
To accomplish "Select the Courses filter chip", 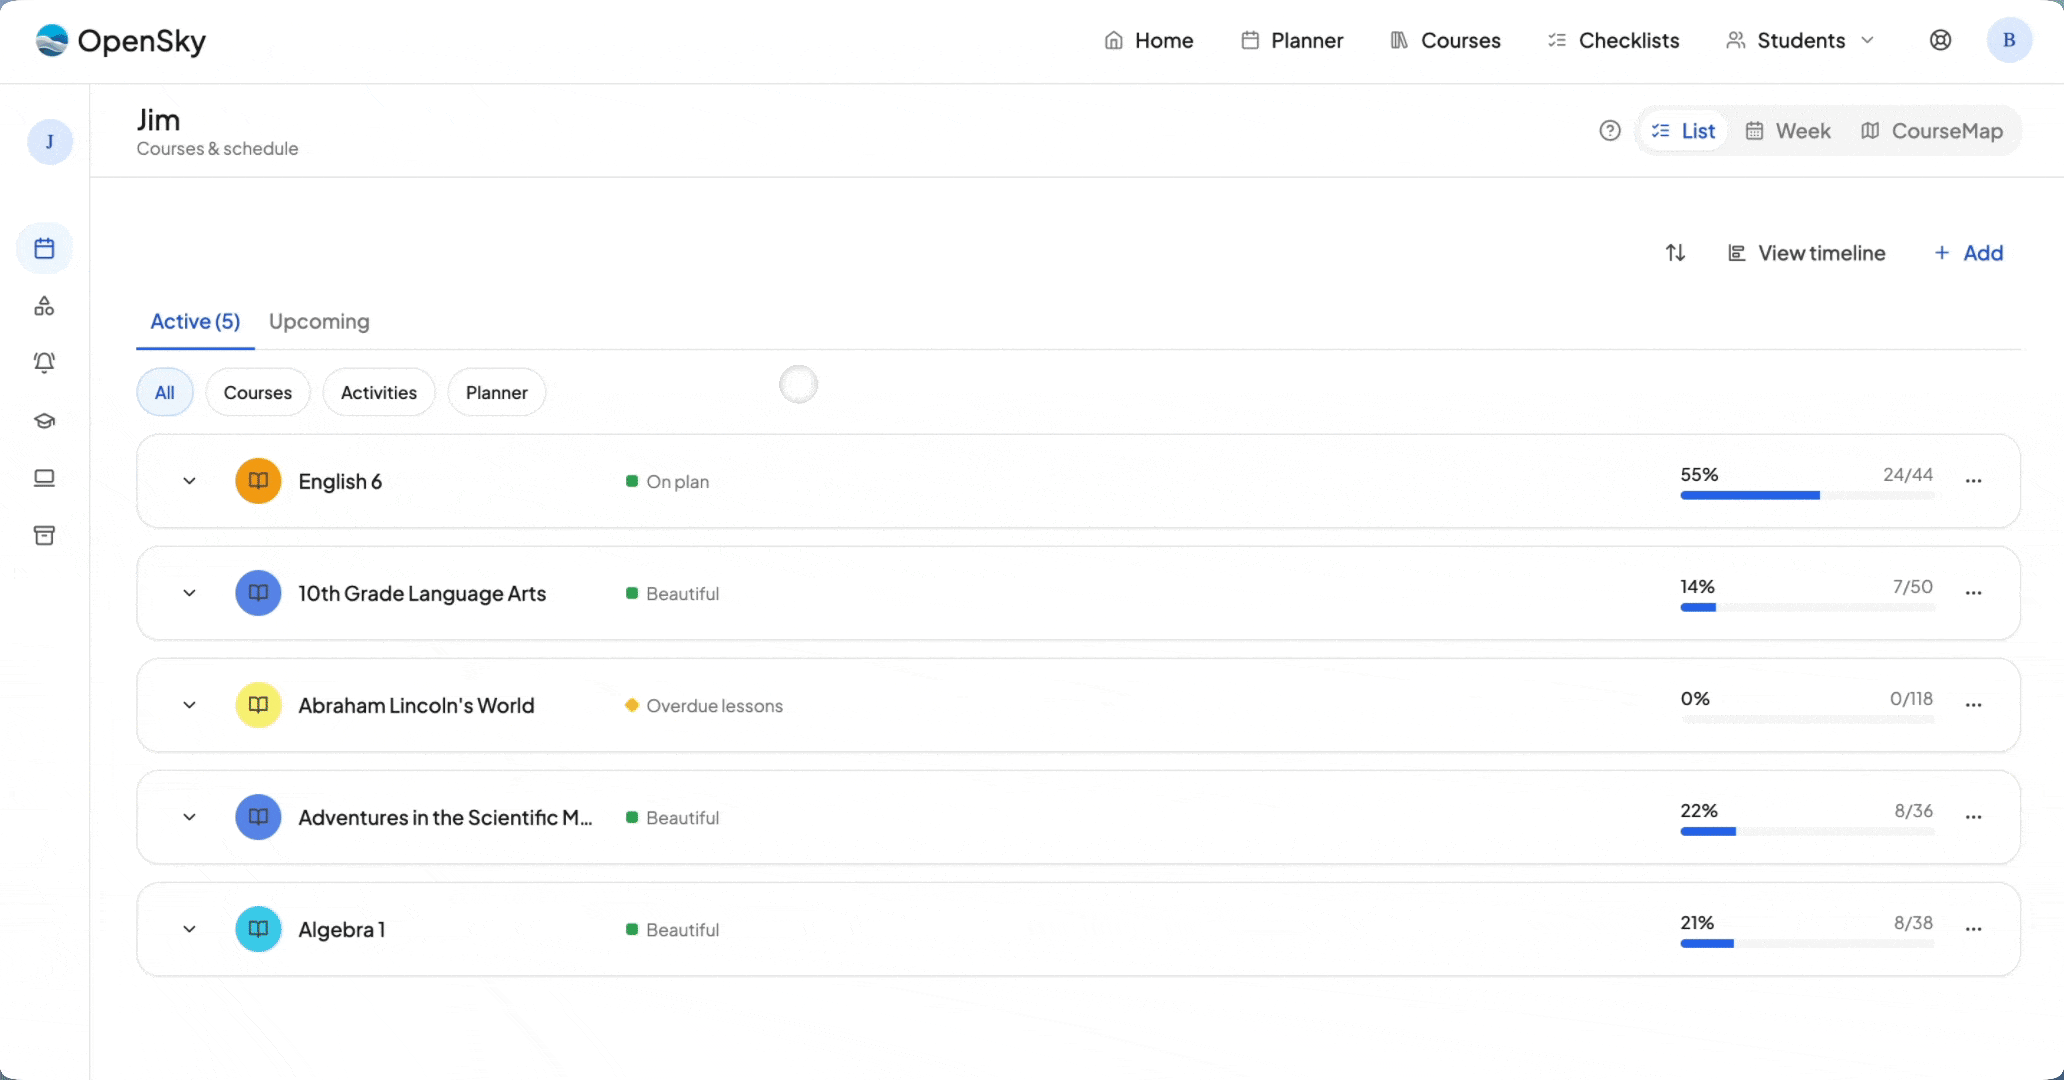I will pyautogui.click(x=258, y=393).
